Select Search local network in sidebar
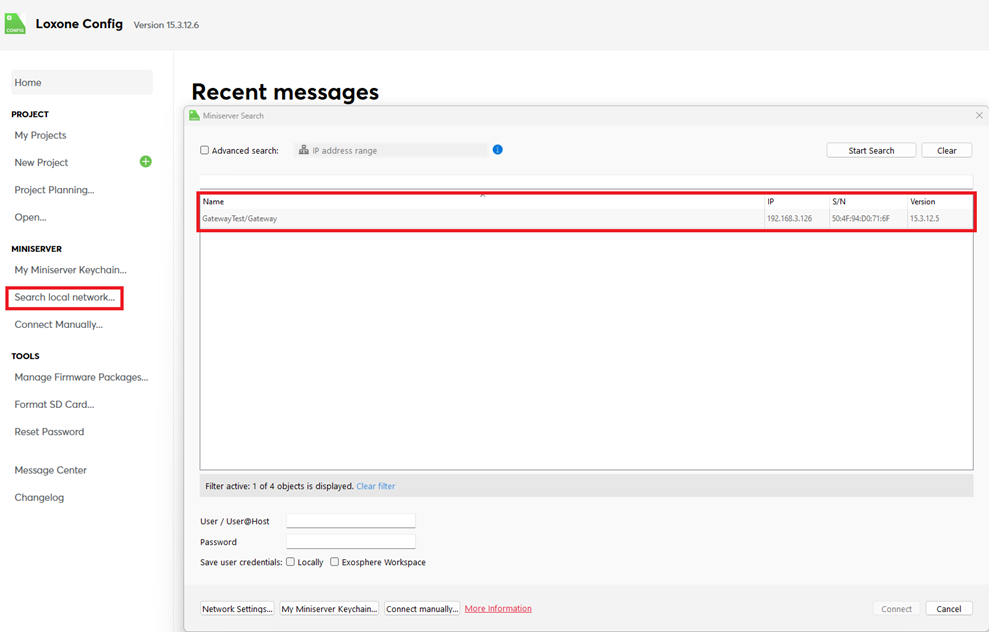The width and height of the screenshot is (989, 632). click(64, 297)
